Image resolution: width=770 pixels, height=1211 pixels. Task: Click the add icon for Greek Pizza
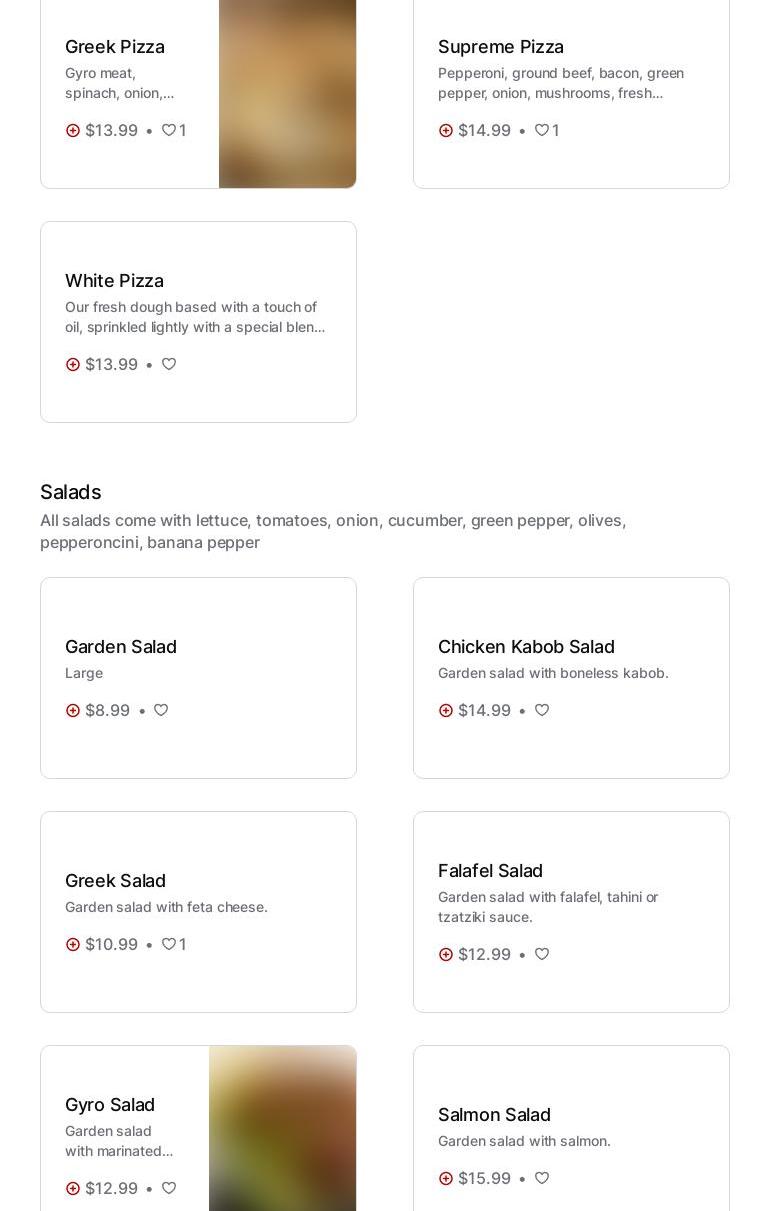[73, 130]
